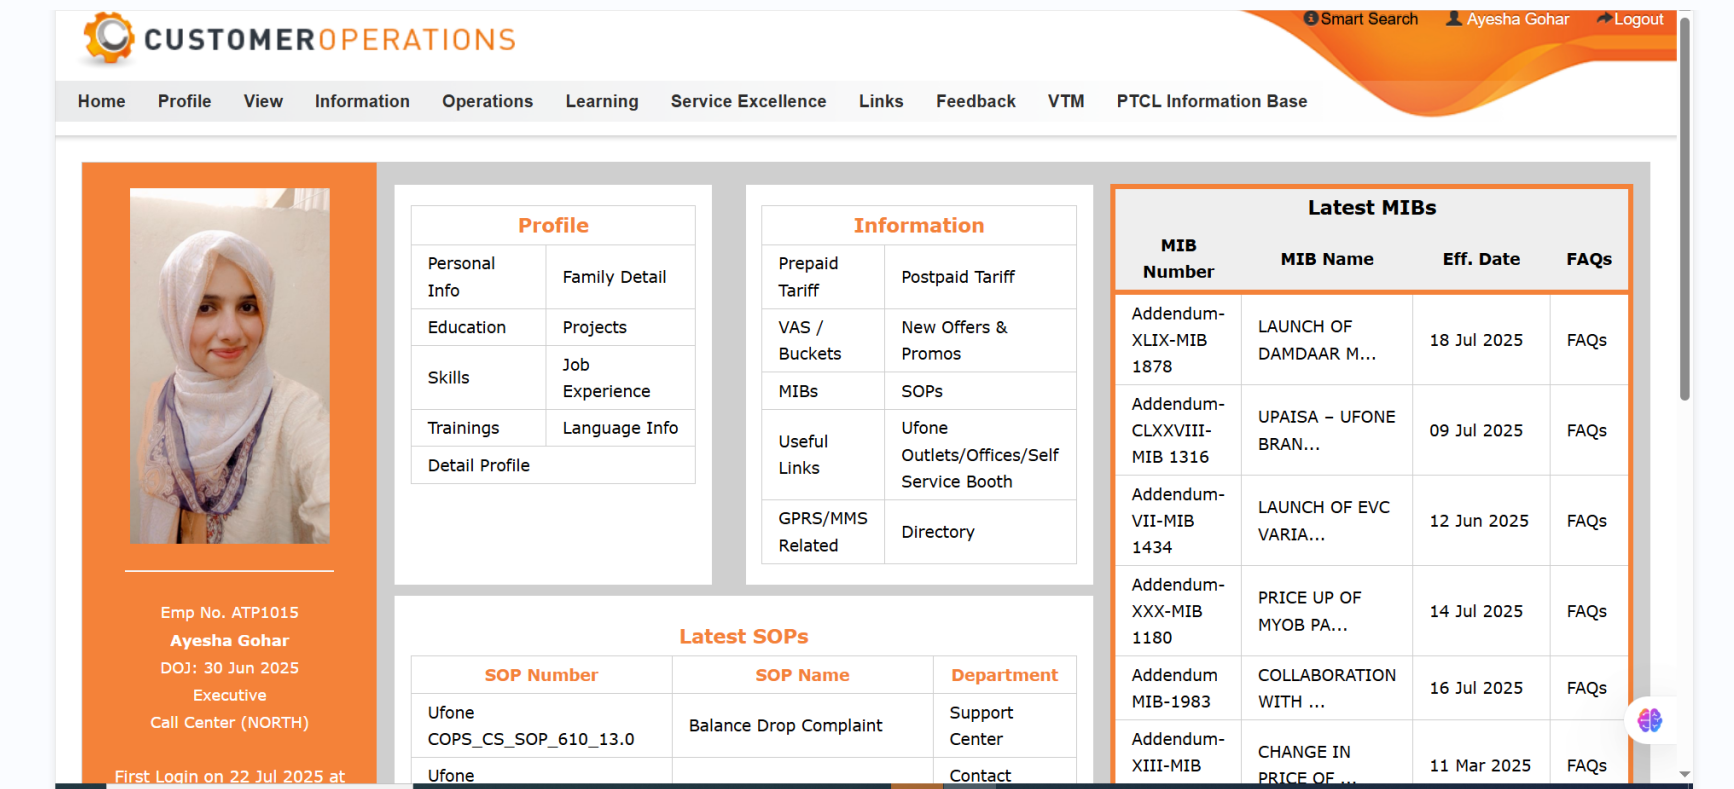Click Balance Drop Complaint SOP name
This screenshot has width=1734, height=789.
[x=786, y=725]
